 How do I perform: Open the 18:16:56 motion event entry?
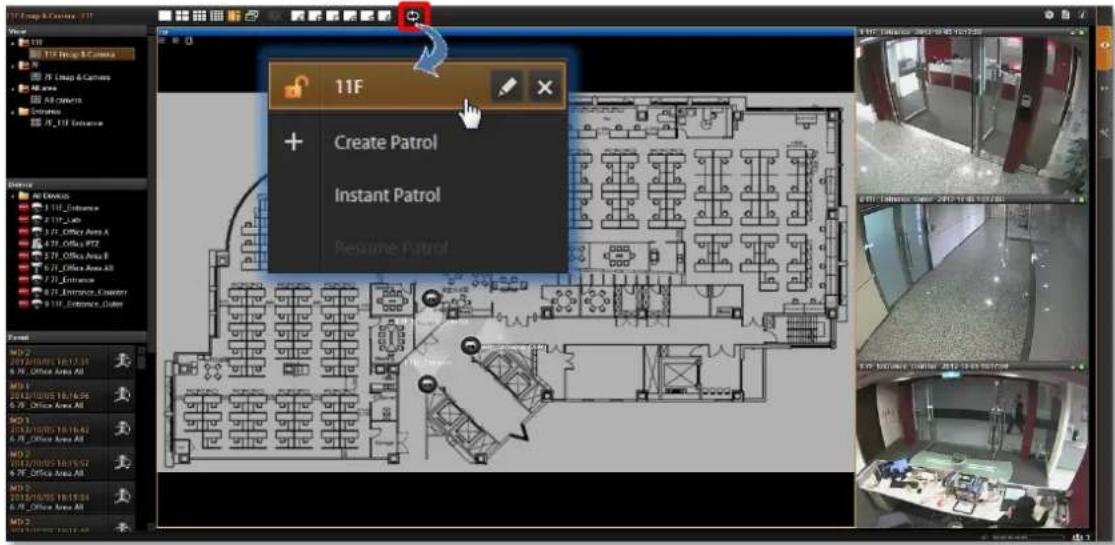click(x=70, y=395)
